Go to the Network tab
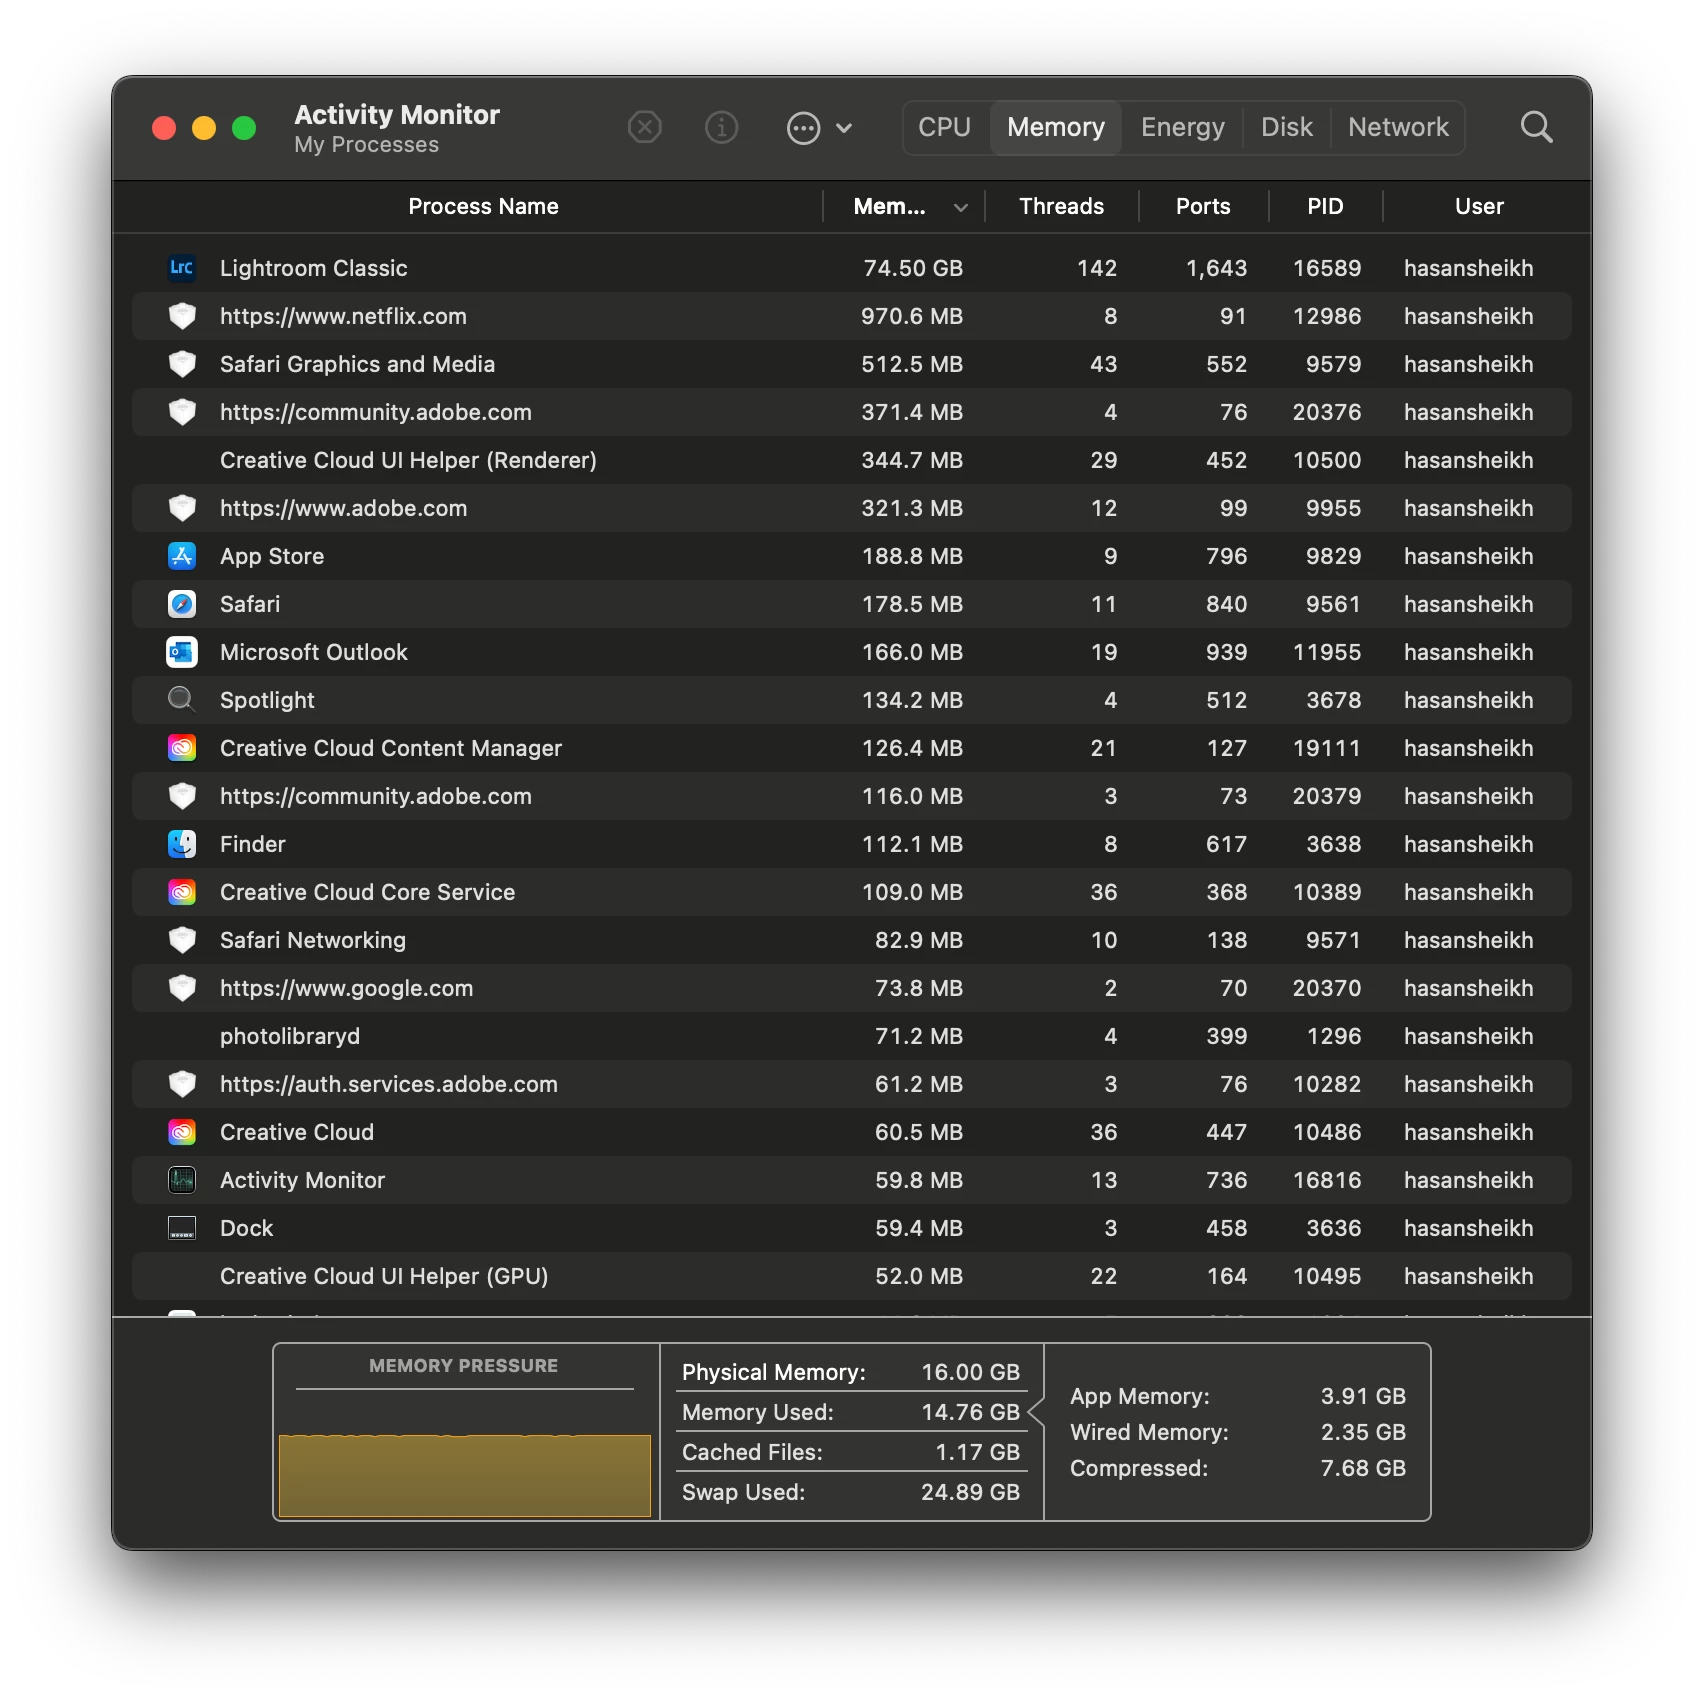This screenshot has width=1704, height=1698. (1398, 127)
